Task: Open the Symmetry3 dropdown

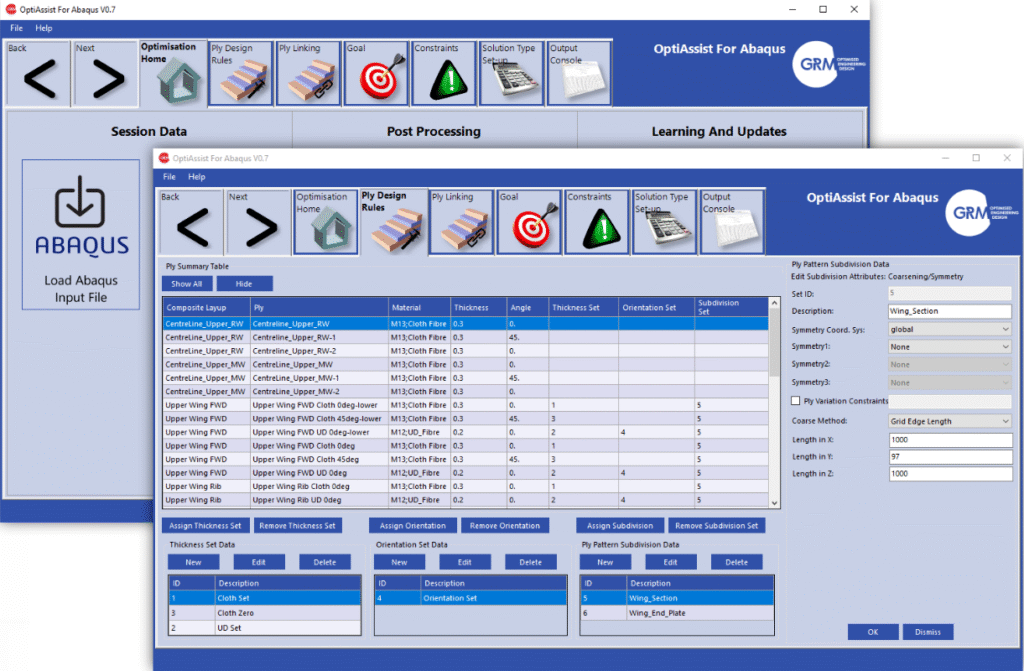Action: pos(950,383)
